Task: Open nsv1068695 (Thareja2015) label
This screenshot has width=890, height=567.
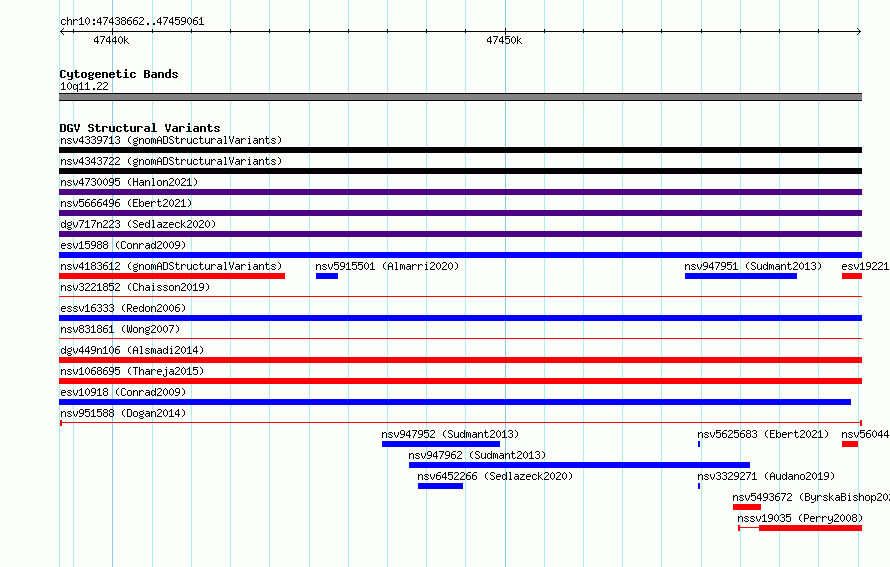Action: (x=132, y=371)
